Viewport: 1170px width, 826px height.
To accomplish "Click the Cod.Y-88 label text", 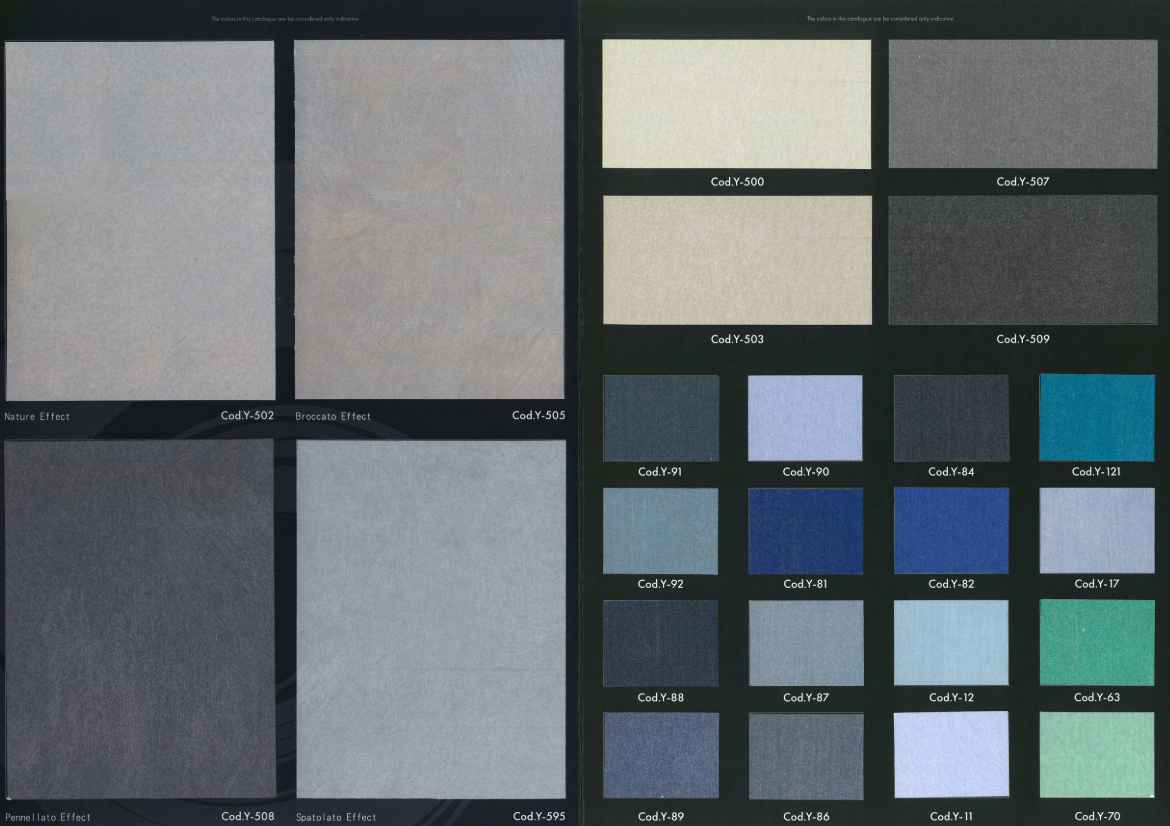I will point(661,698).
